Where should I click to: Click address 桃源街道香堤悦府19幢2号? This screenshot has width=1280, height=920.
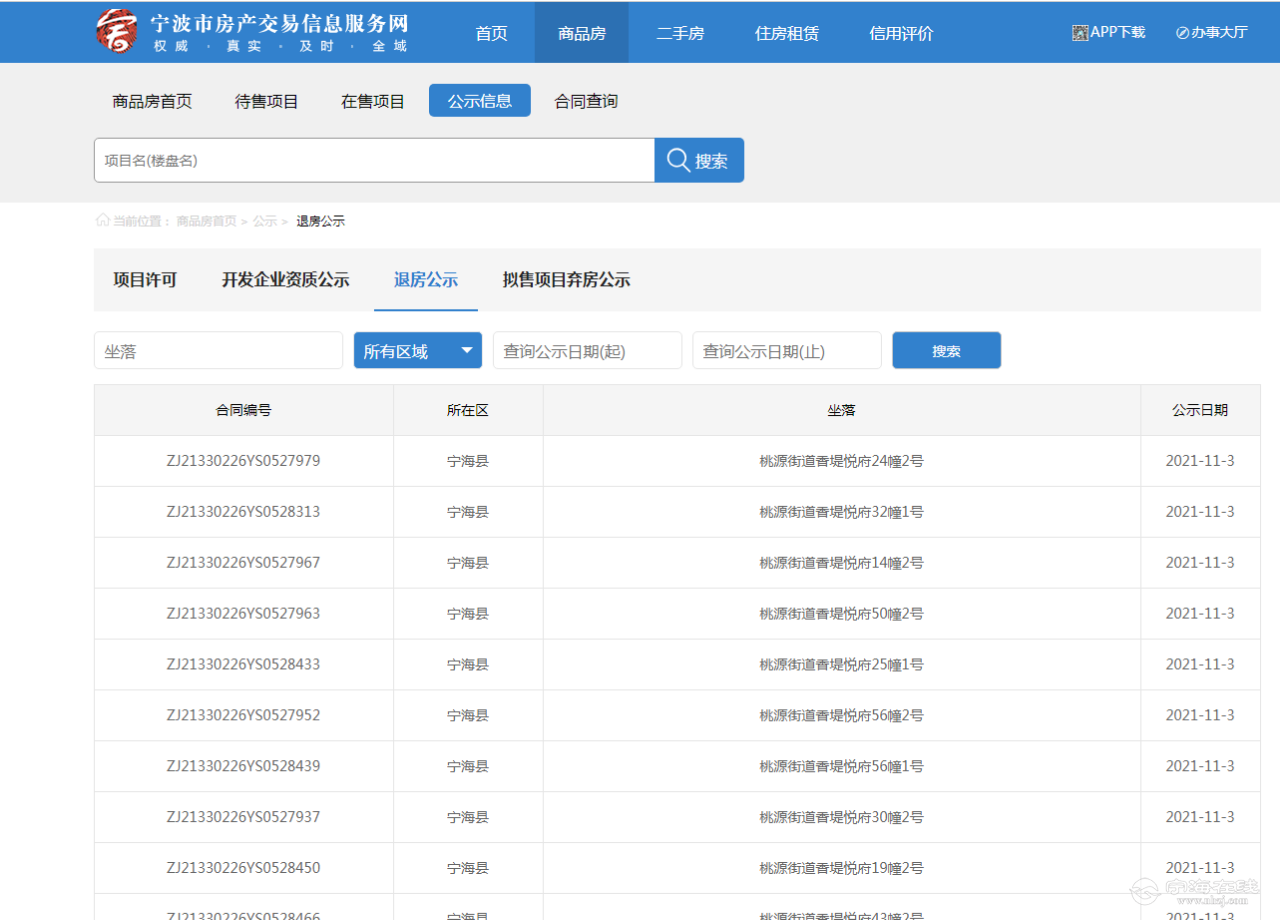pyautogui.click(x=841, y=868)
